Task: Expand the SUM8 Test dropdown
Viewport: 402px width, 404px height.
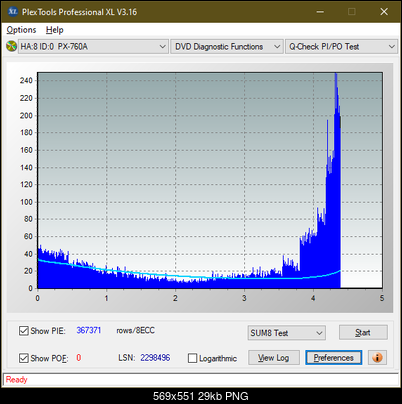Action: [x=287, y=333]
